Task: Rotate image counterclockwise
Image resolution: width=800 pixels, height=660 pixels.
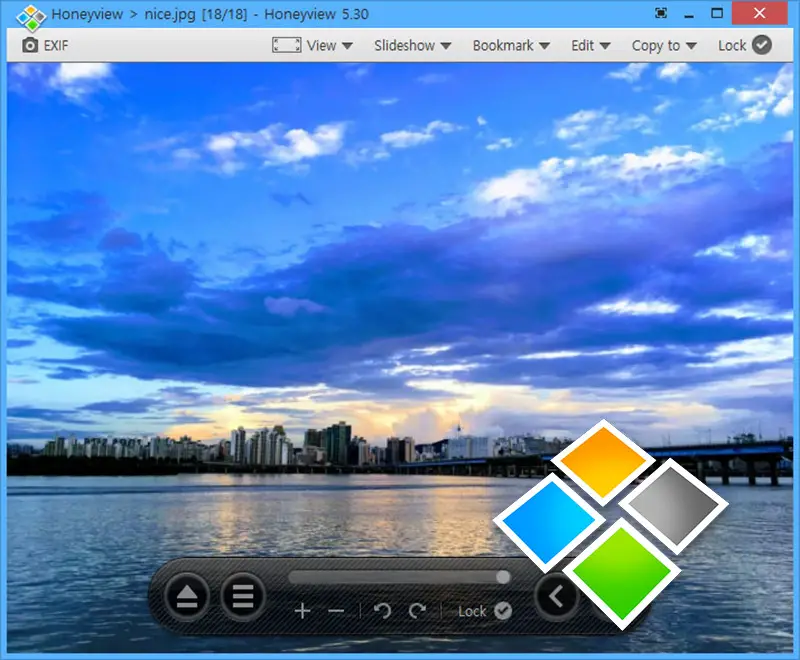Action: tap(382, 611)
